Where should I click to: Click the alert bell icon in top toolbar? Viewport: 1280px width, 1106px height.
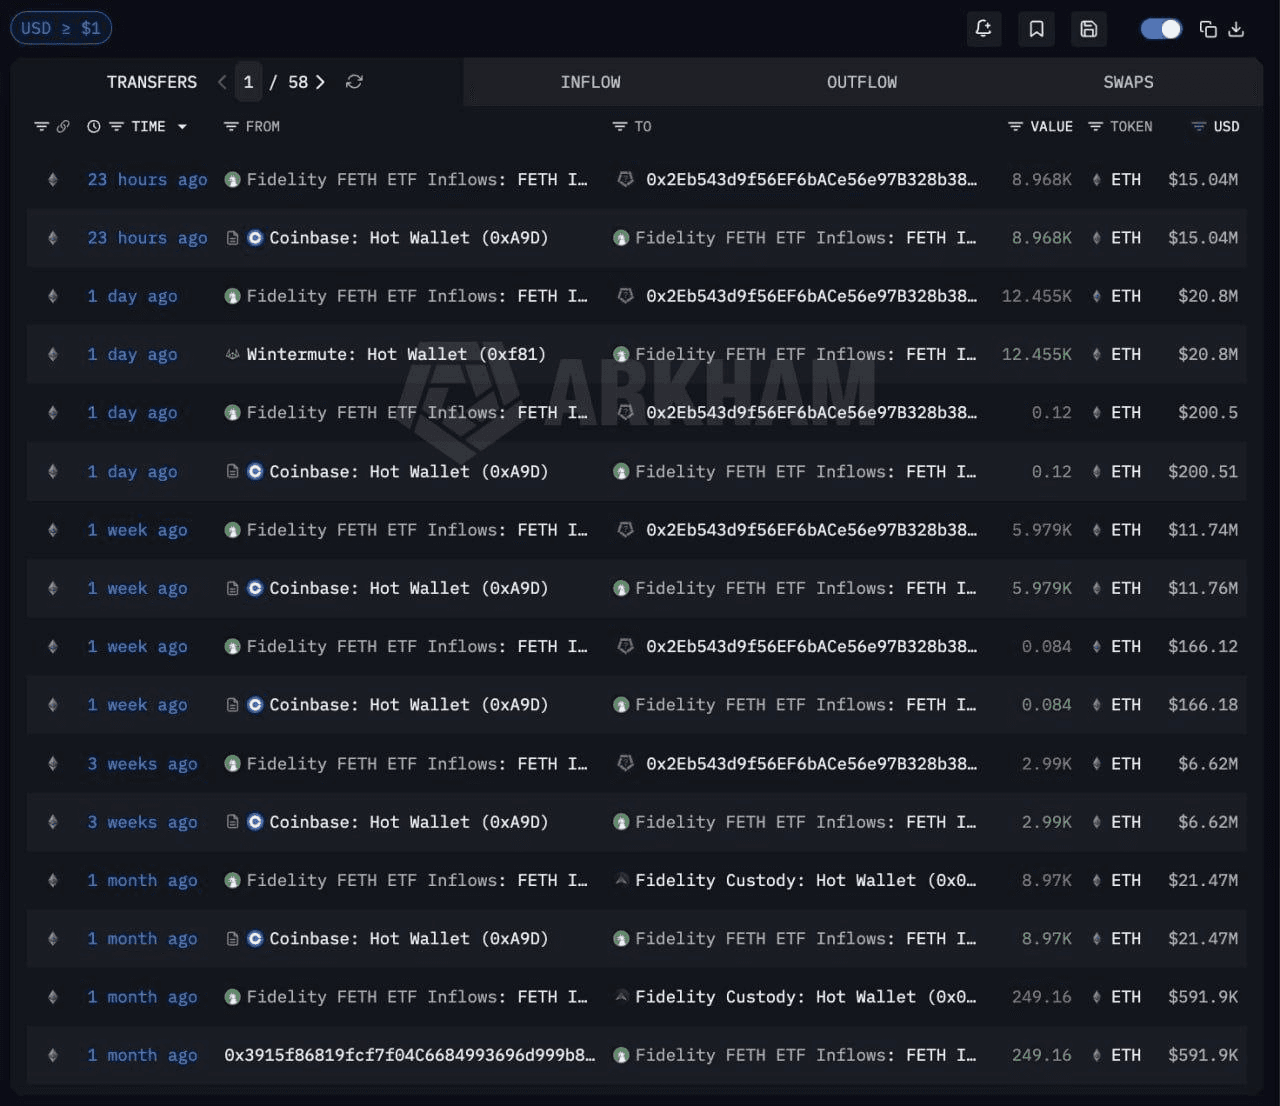click(x=983, y=29)
